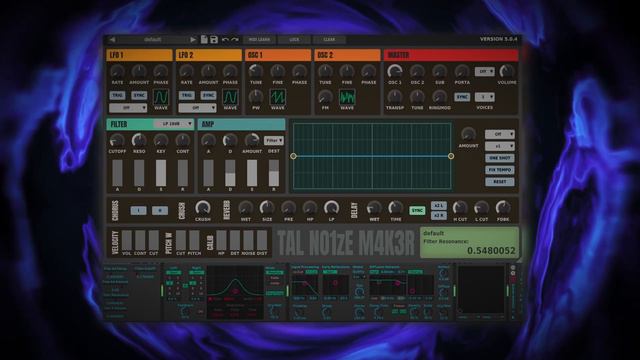Viewport: 640px width, 360px height.
Task: Enable Chorus I
Action: click(138, 211)
